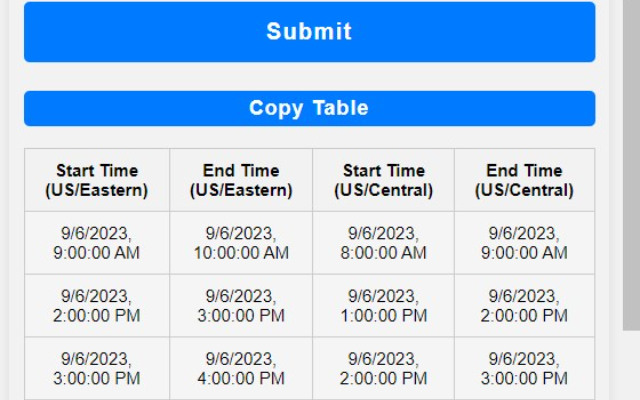This screenshot has height=400, width=640.
Task: Select the Start Time (US/Central) column header
Action: tap(384, 180)
